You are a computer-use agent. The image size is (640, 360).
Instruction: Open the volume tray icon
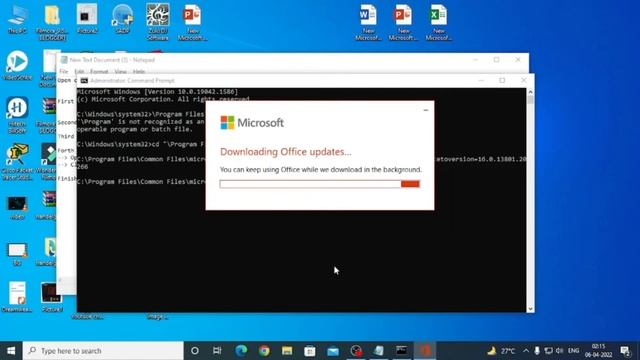560,351
